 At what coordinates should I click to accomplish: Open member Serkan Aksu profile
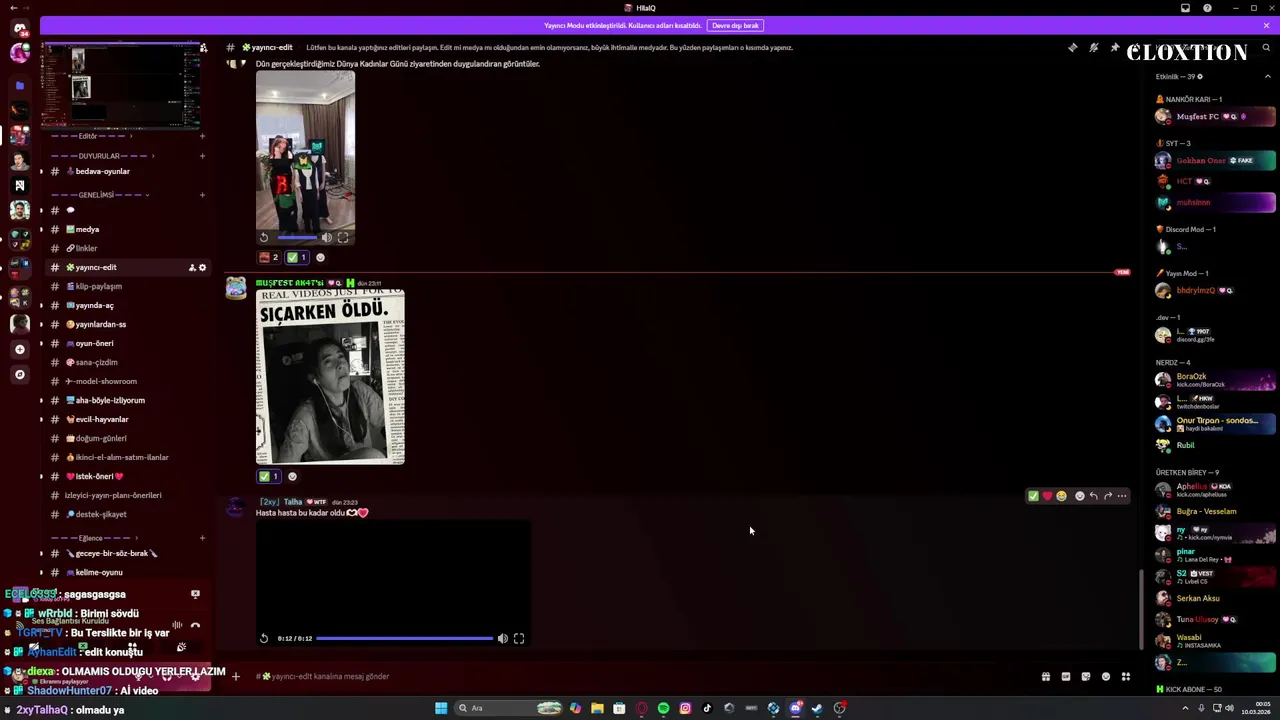coord(1215,598)
